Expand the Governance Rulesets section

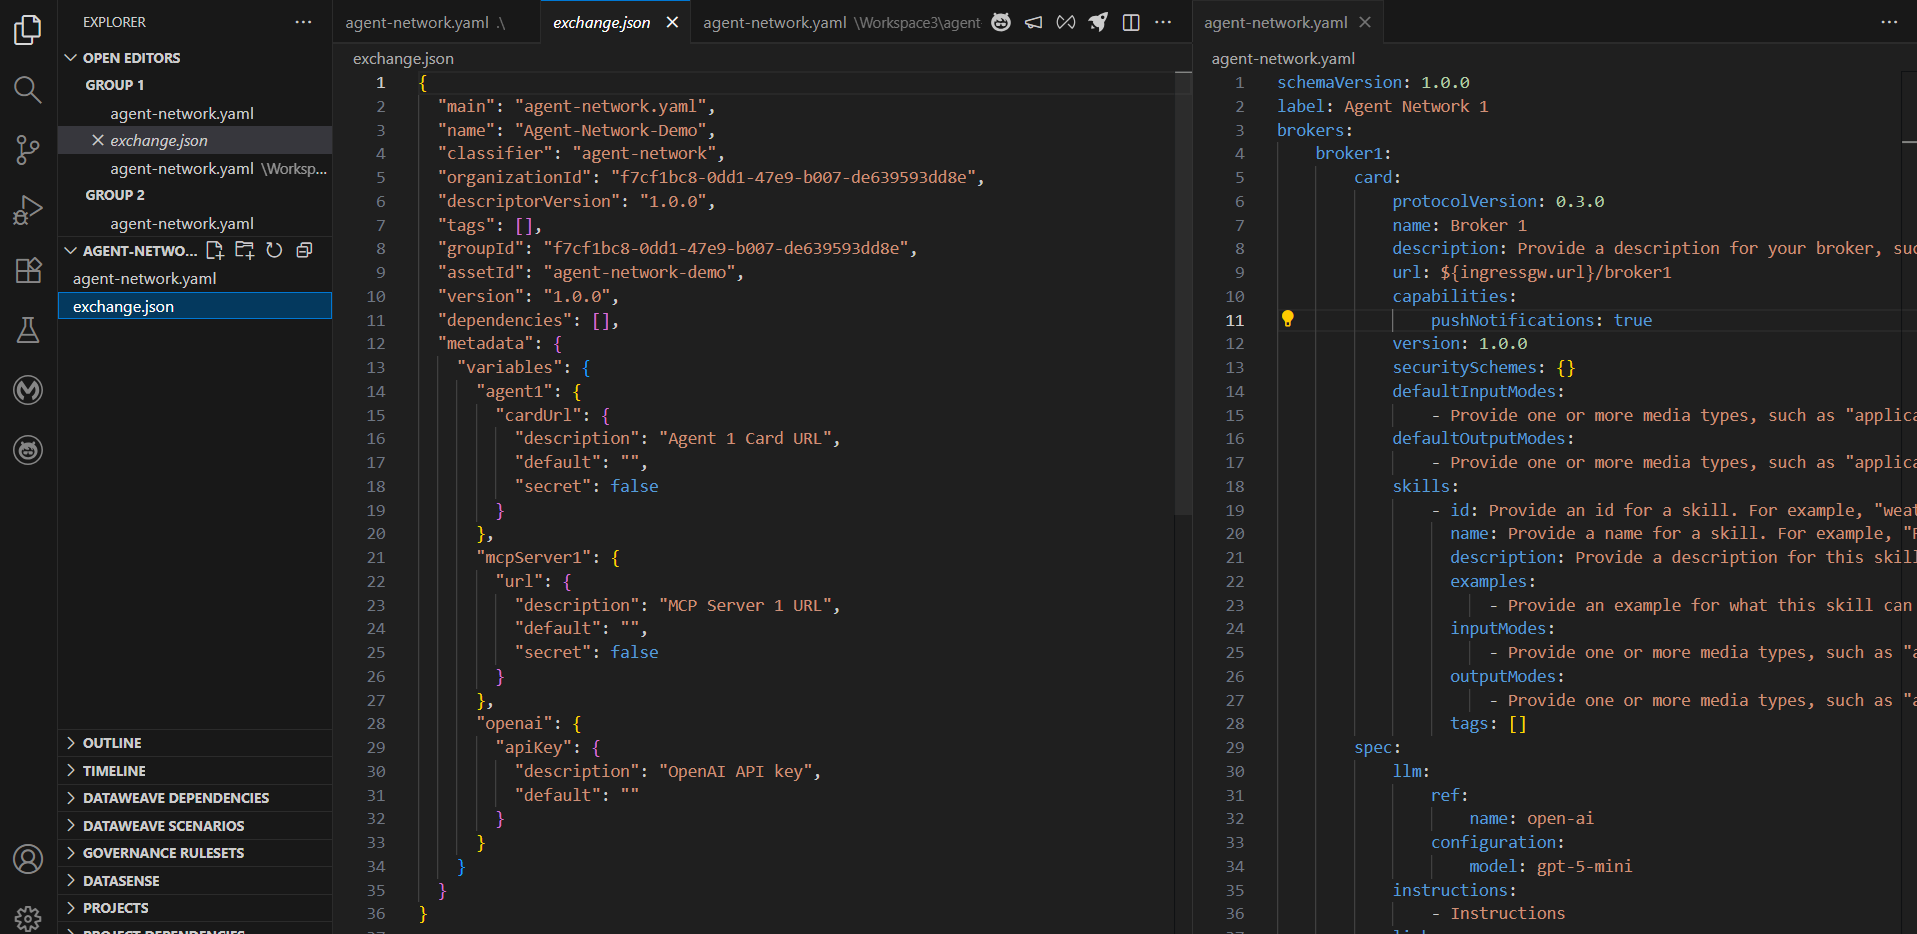click(163, 853)
